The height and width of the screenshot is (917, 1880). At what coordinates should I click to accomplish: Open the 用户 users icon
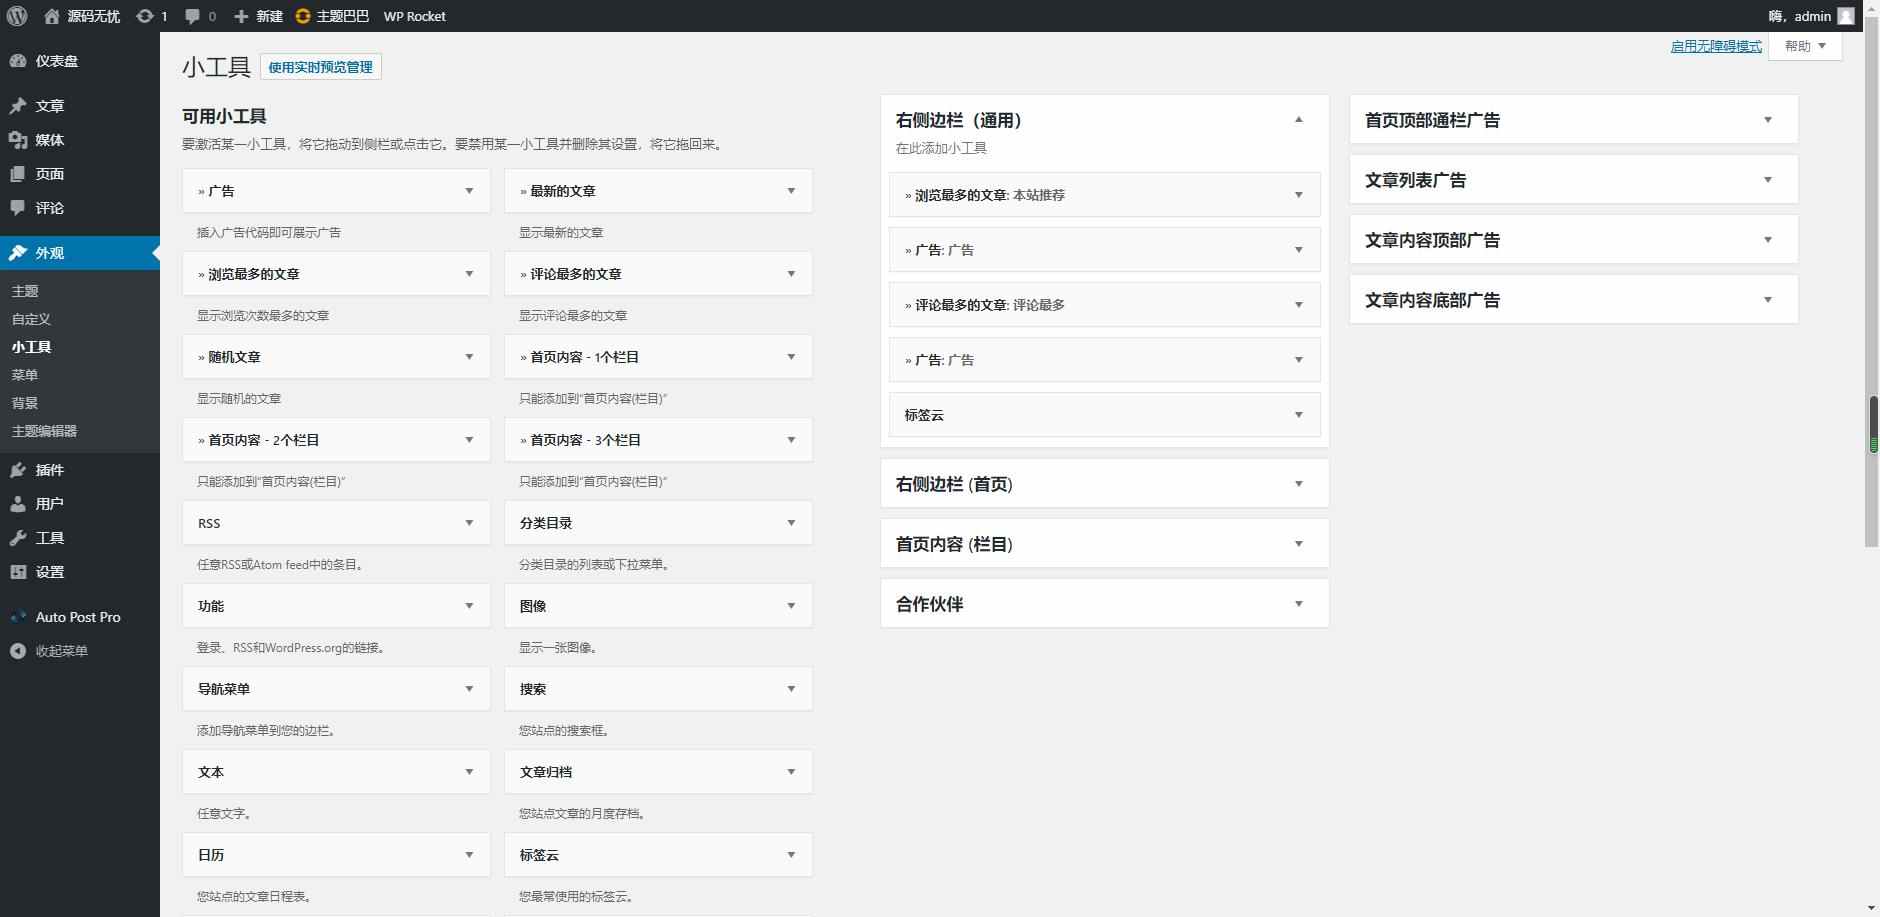[17, 503]
